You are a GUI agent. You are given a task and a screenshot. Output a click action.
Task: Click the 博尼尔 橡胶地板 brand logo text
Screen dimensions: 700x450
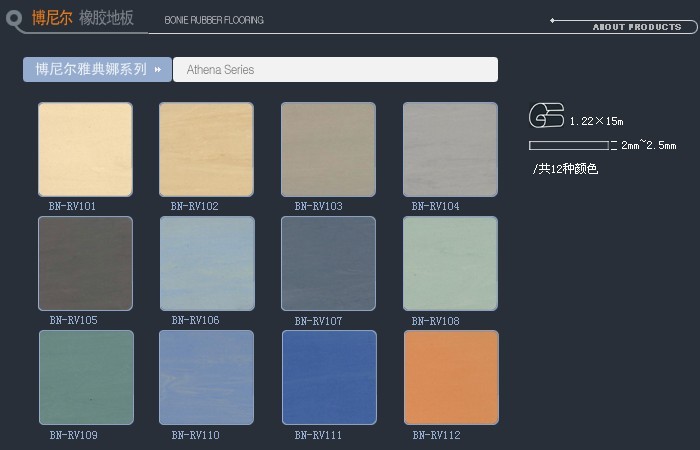82,19
